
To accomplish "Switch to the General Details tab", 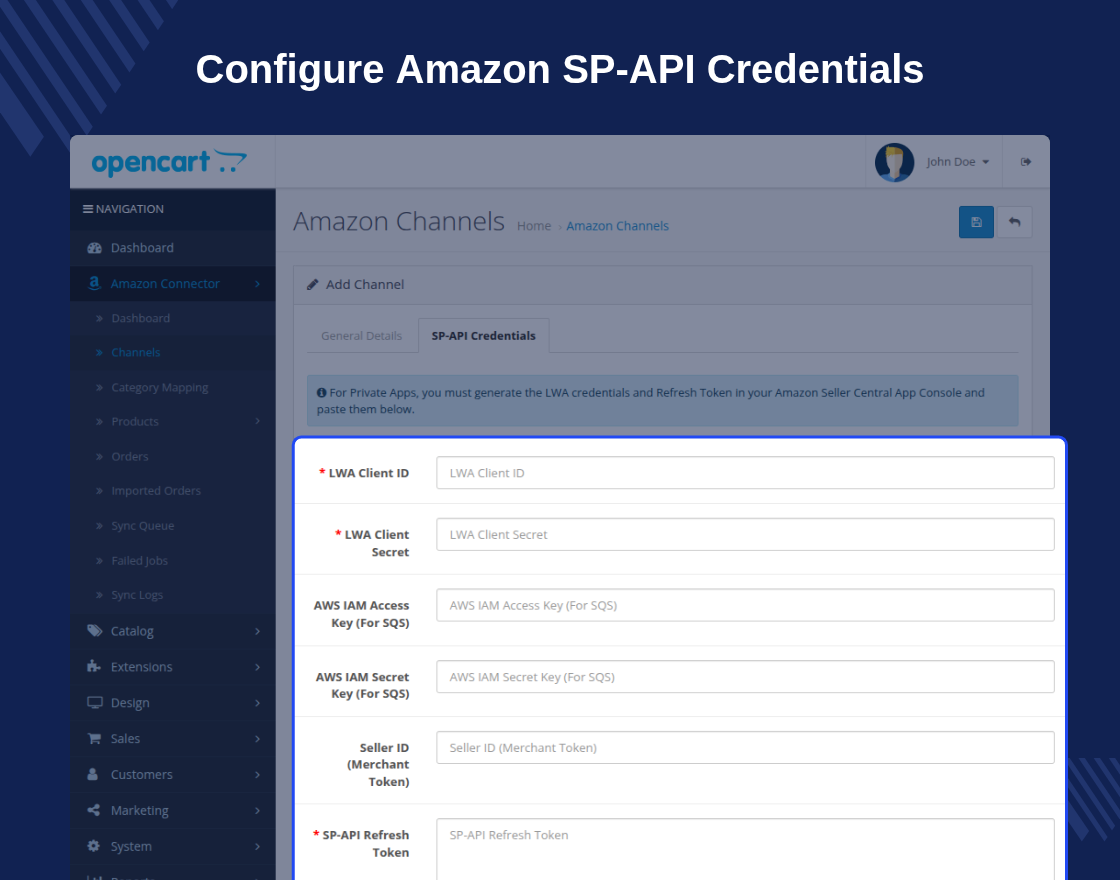I will 361,336.
